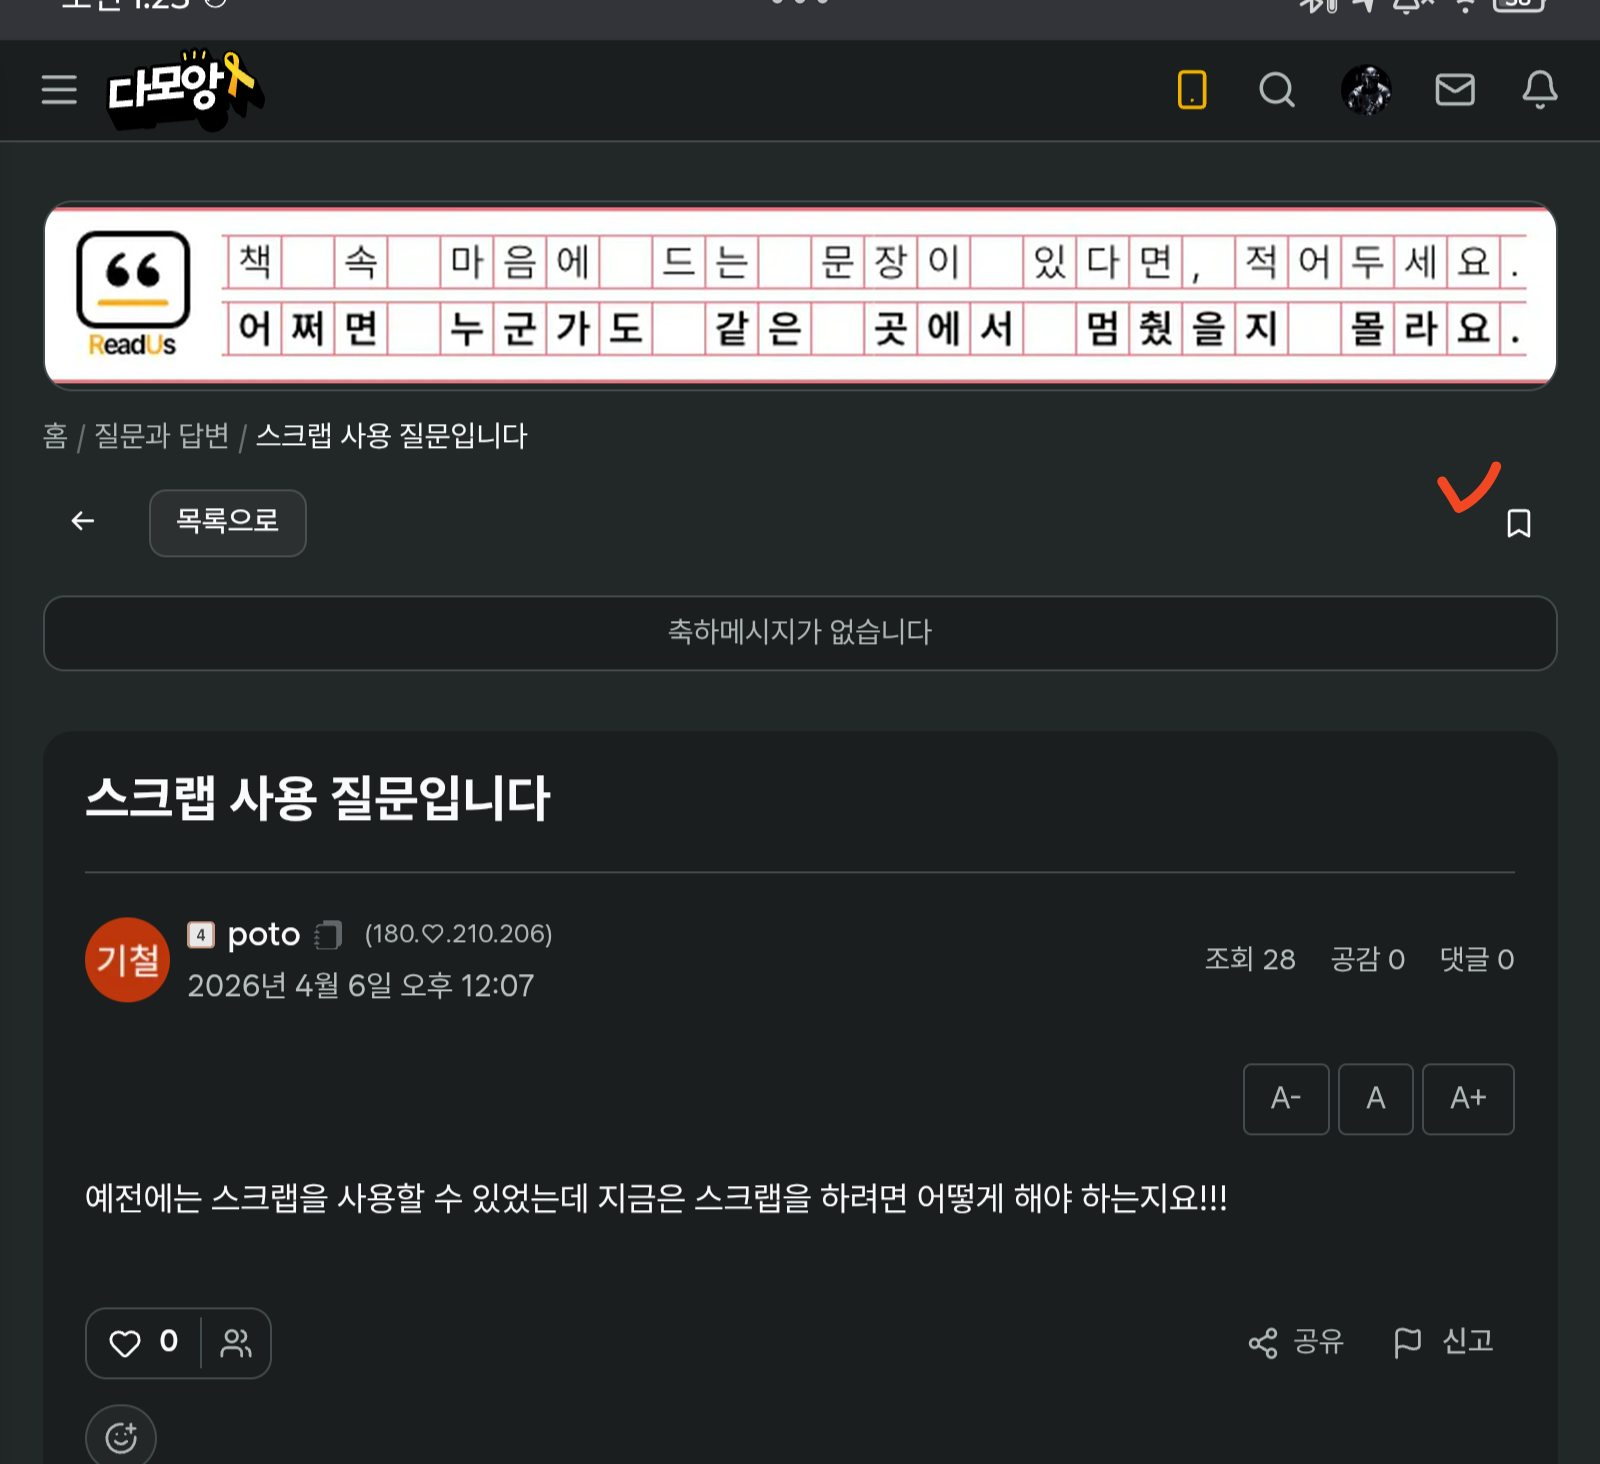Viewport: 1600px width, 1464px height.
Task: Open poto author profile name
Action: (264, 935)
